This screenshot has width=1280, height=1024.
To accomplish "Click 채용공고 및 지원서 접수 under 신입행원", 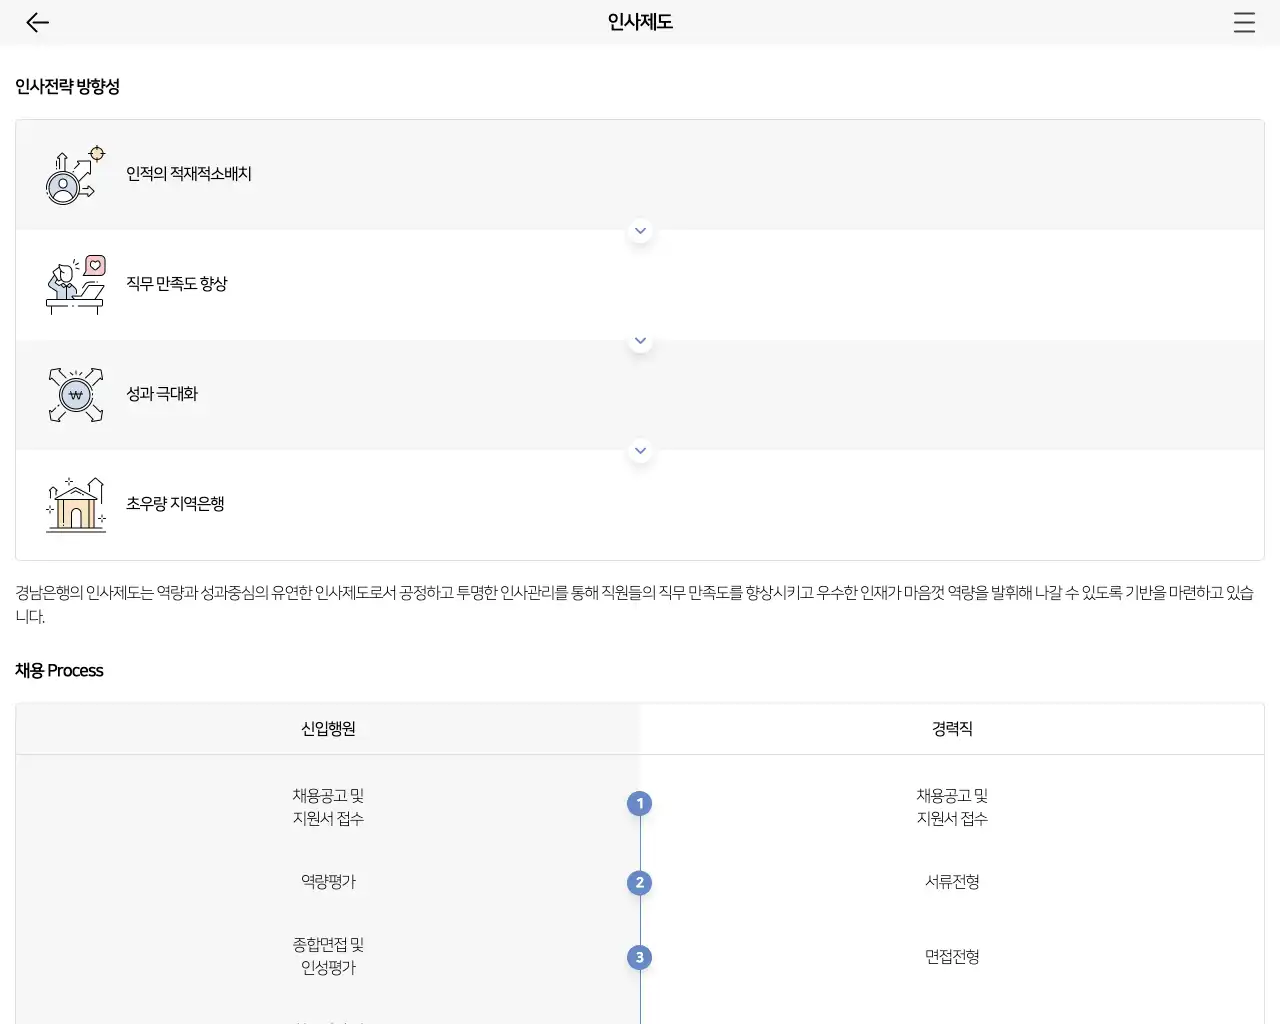I will tap(328, 807).
